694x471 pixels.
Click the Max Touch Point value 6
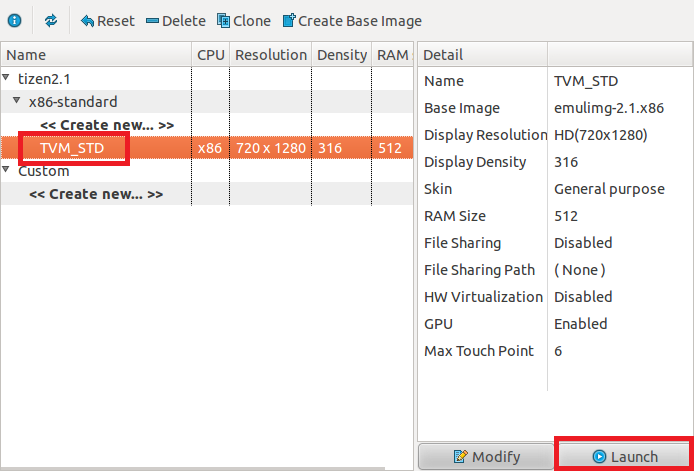(558, 351)
